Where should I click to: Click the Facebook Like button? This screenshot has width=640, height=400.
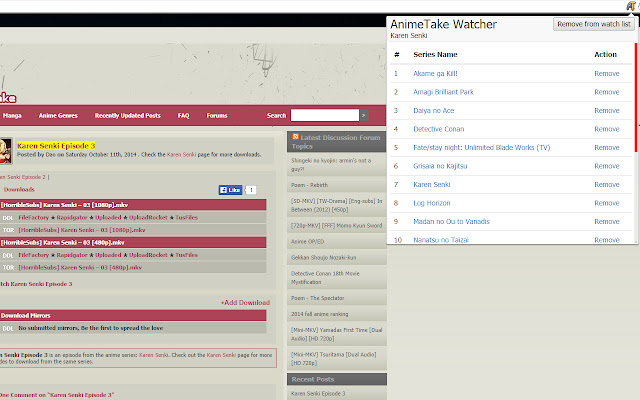click(231, 190)
